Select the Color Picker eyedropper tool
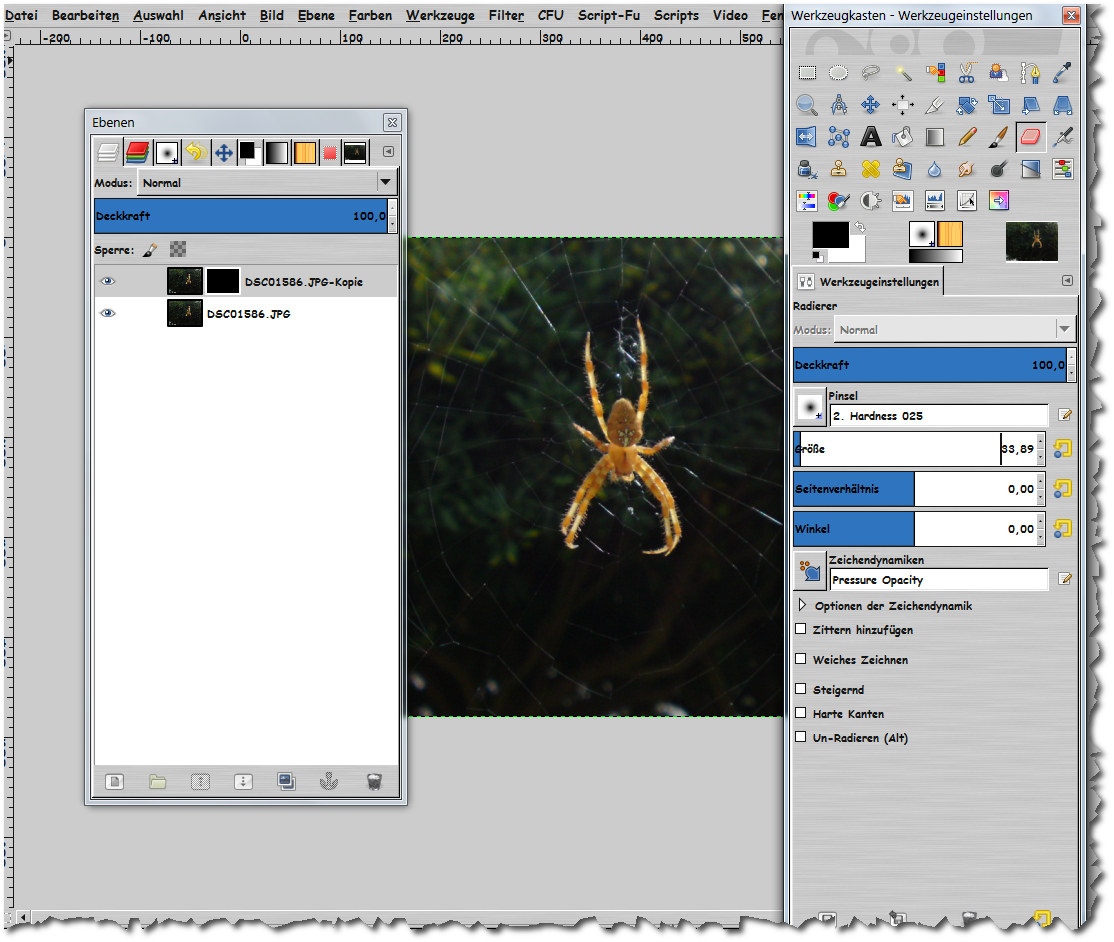 click(1063, 72)
